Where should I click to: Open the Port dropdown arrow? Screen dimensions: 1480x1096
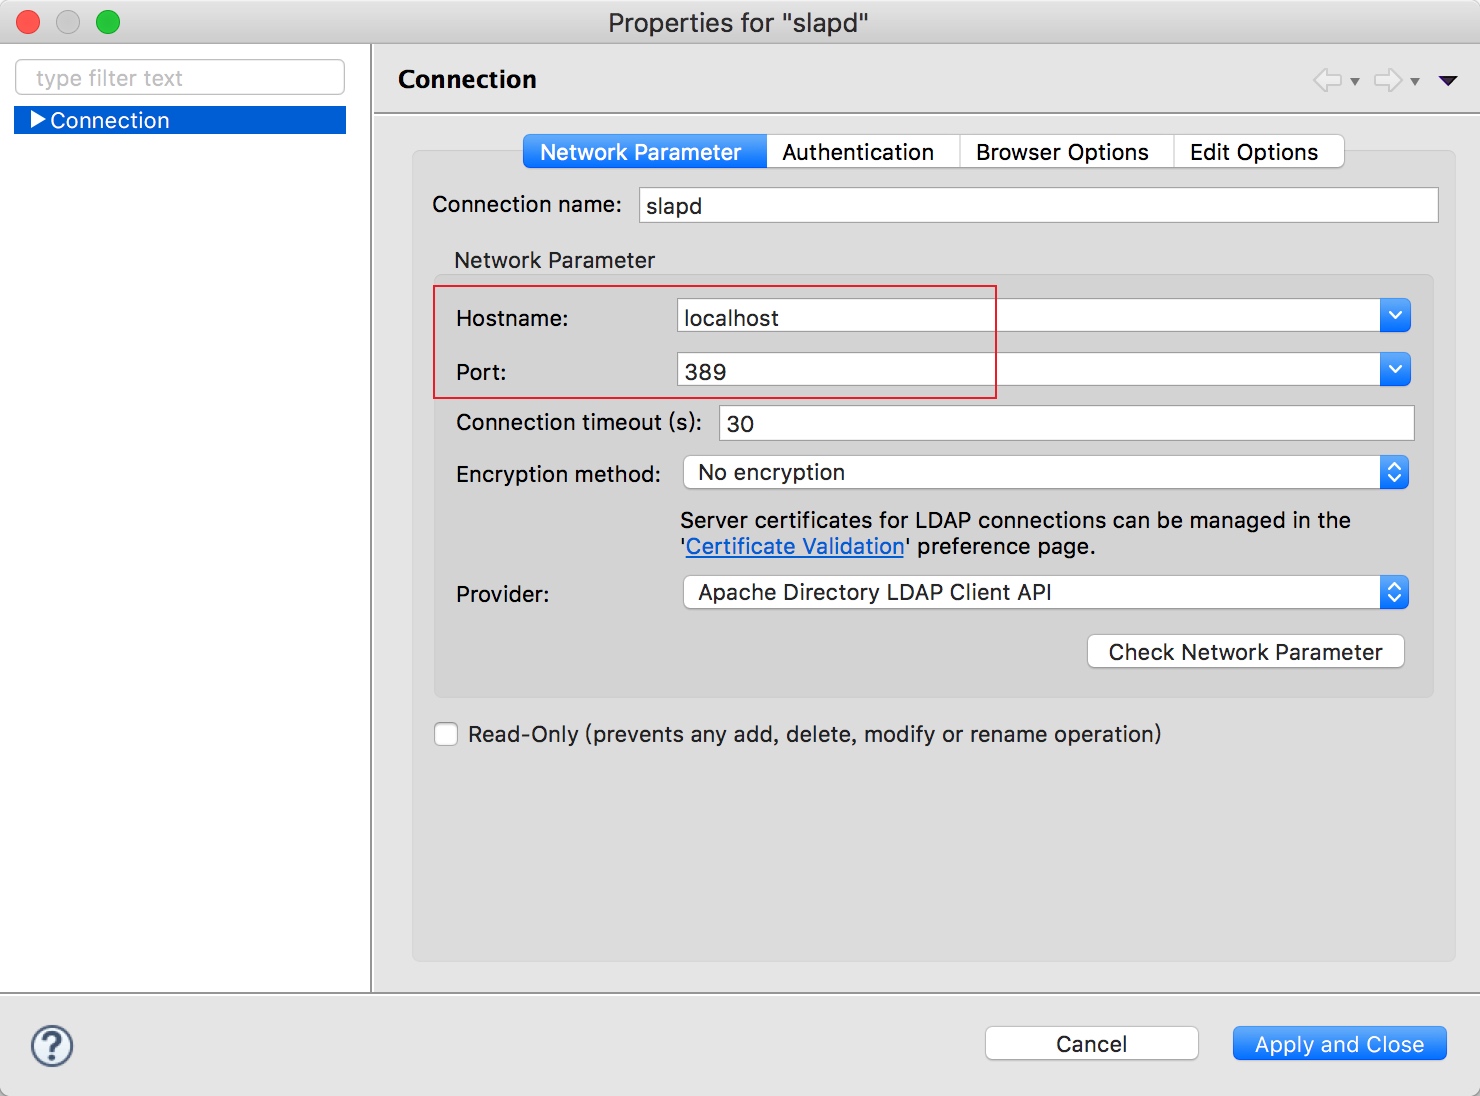click(x=1395, y=370)
